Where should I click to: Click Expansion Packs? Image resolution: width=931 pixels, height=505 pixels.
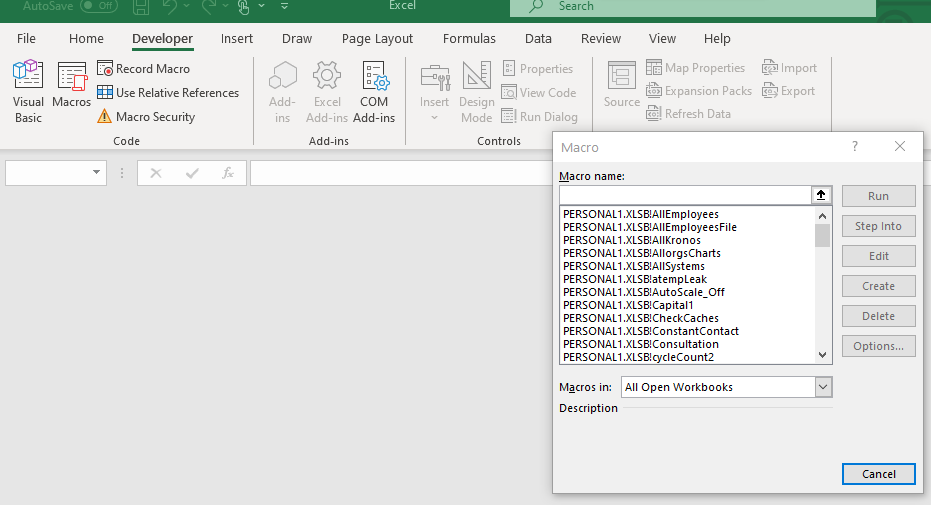699,91
